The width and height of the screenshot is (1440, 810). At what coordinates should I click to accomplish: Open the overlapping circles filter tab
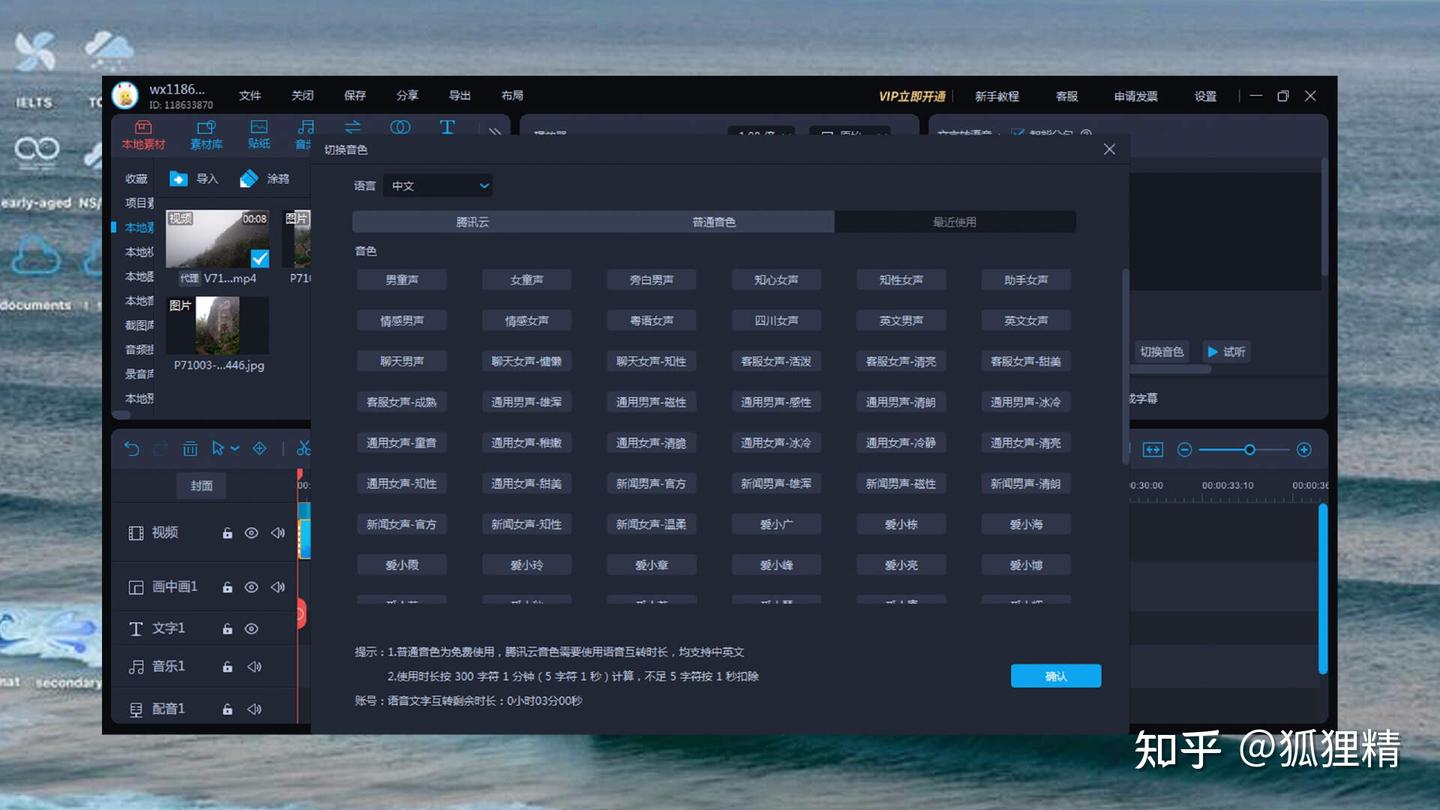click(400, 127)
